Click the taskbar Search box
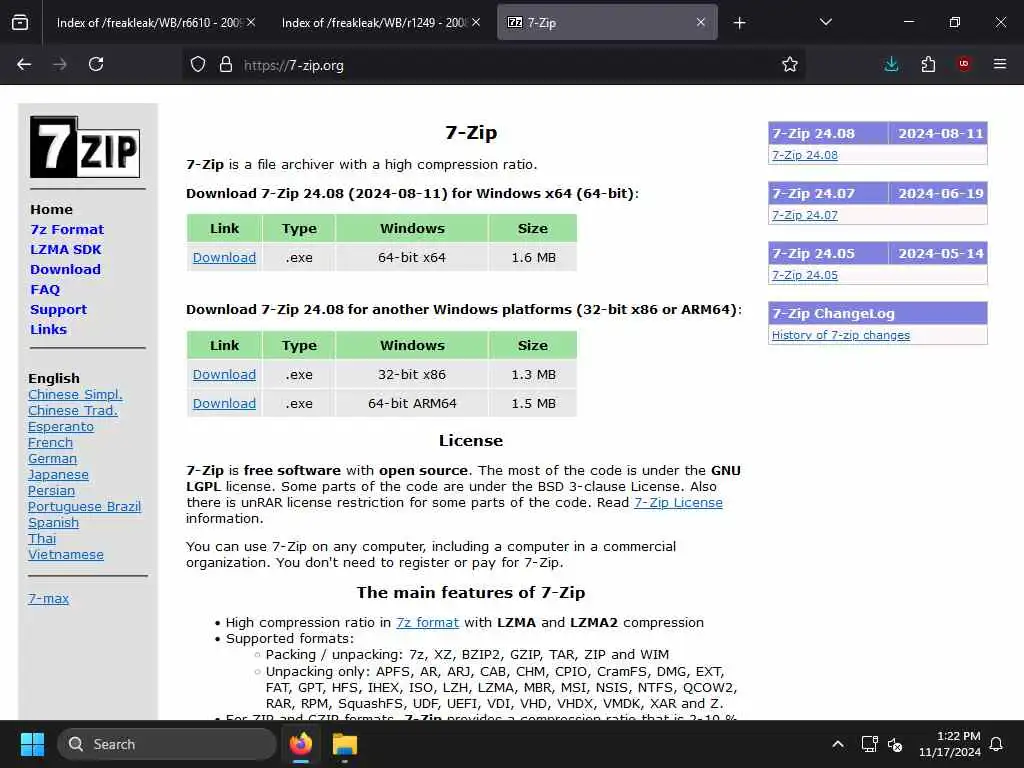Image resolution: width=1024 pixels, height=768 pixels. [167, 744]
